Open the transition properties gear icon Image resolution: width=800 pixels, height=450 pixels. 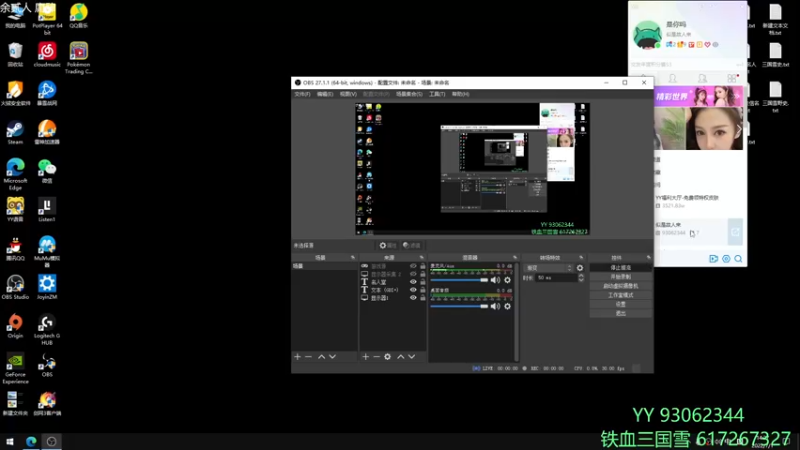(580, 268)
